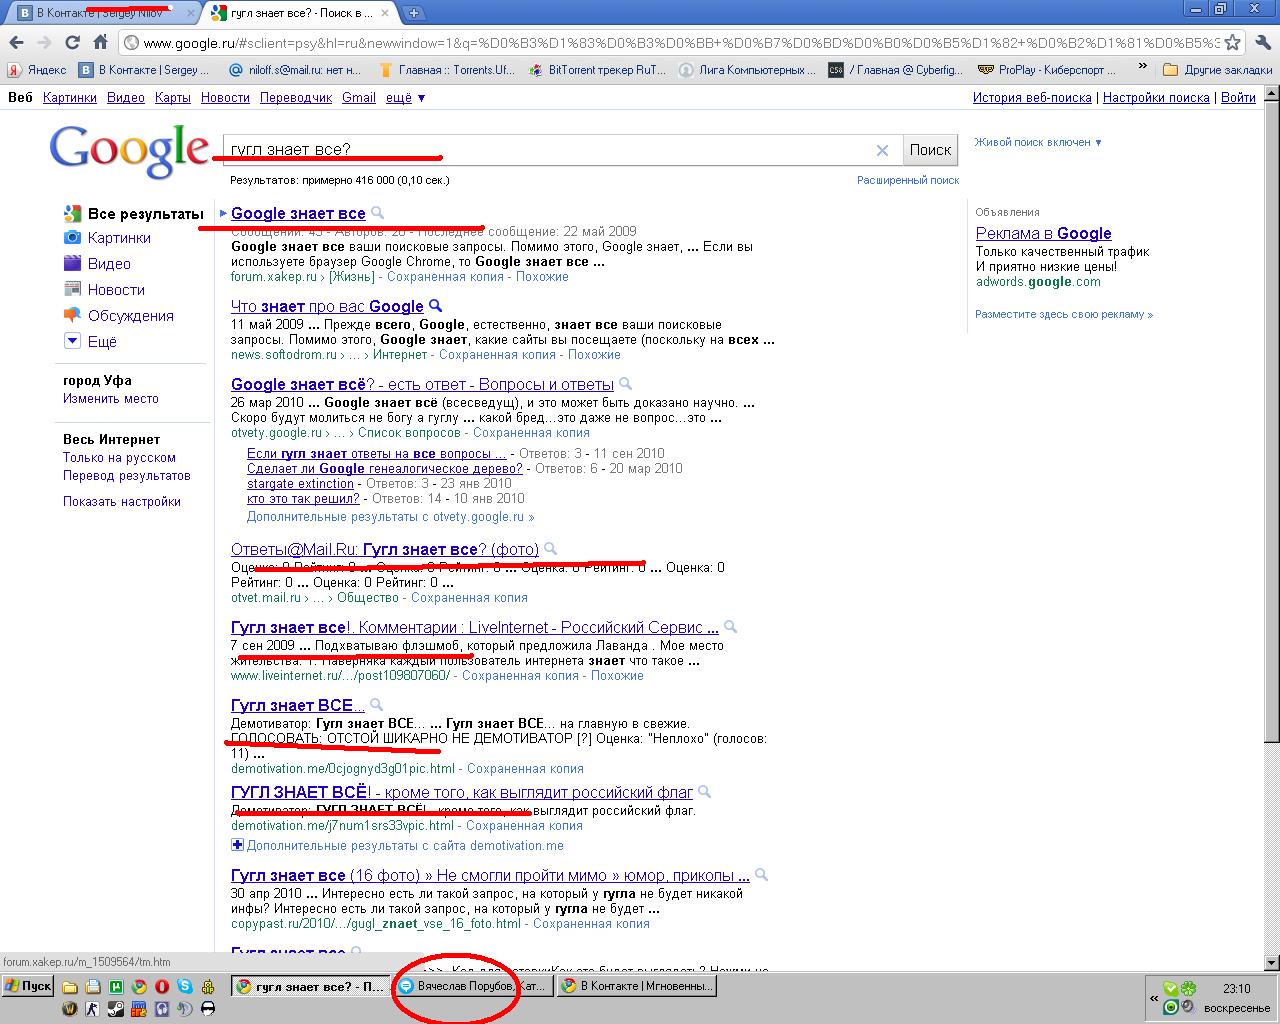This screenshot has height=1024, width=1280.
Task: Open the Start (Пуск) menu
Action: (x=28, y=986)
